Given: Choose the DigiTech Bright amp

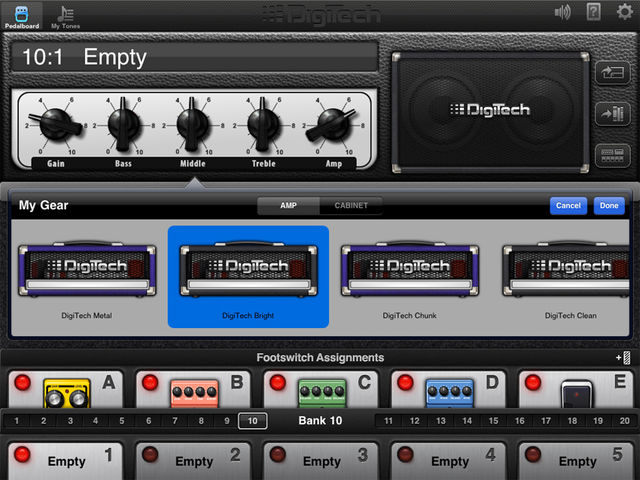Looking at the screenshot, I should (248, 277).
